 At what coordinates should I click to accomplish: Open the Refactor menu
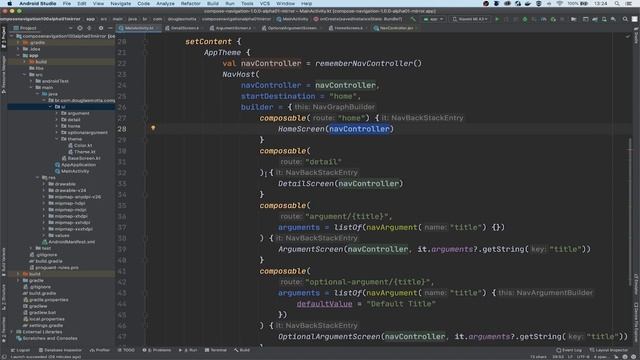click(x=191, y=3)
